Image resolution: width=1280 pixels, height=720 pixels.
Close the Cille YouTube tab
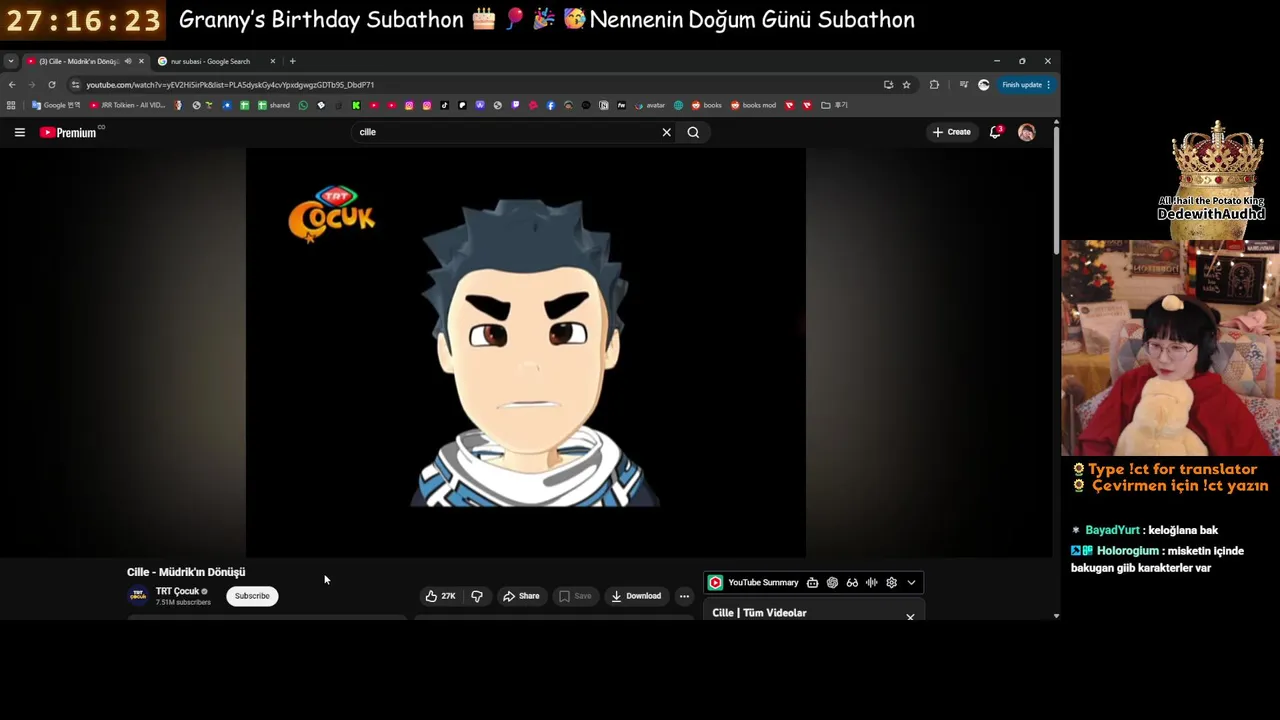[x=141, y=61]
